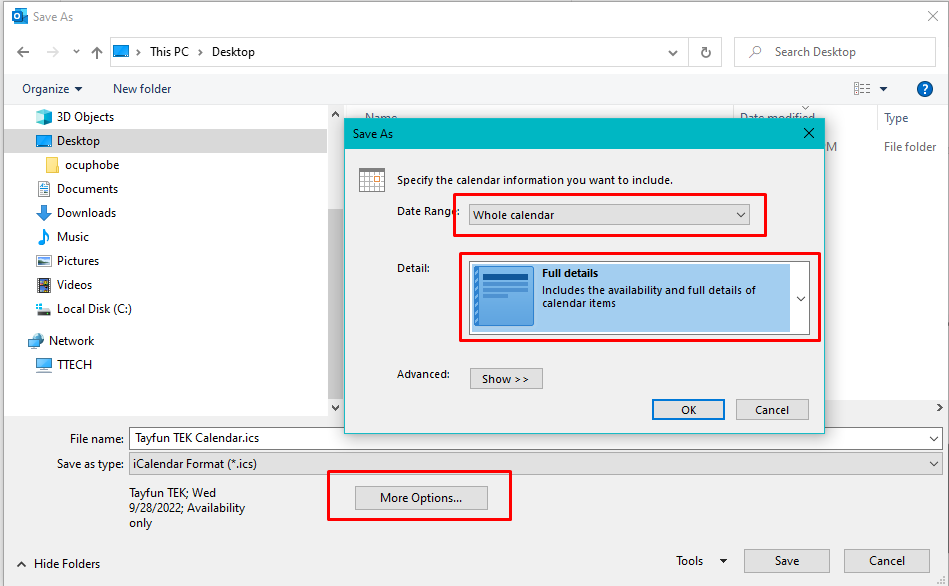
Task: Click the blue Help question mark icon
Action: click(924, 89)
